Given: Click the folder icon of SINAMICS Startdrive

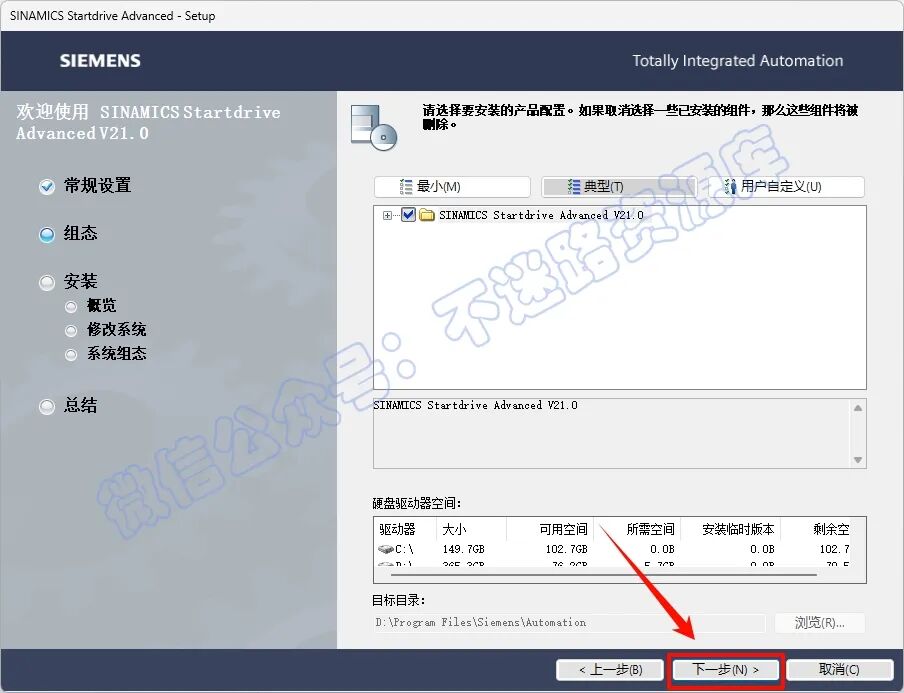Looking at the screenshot, I should coord(427,215).
